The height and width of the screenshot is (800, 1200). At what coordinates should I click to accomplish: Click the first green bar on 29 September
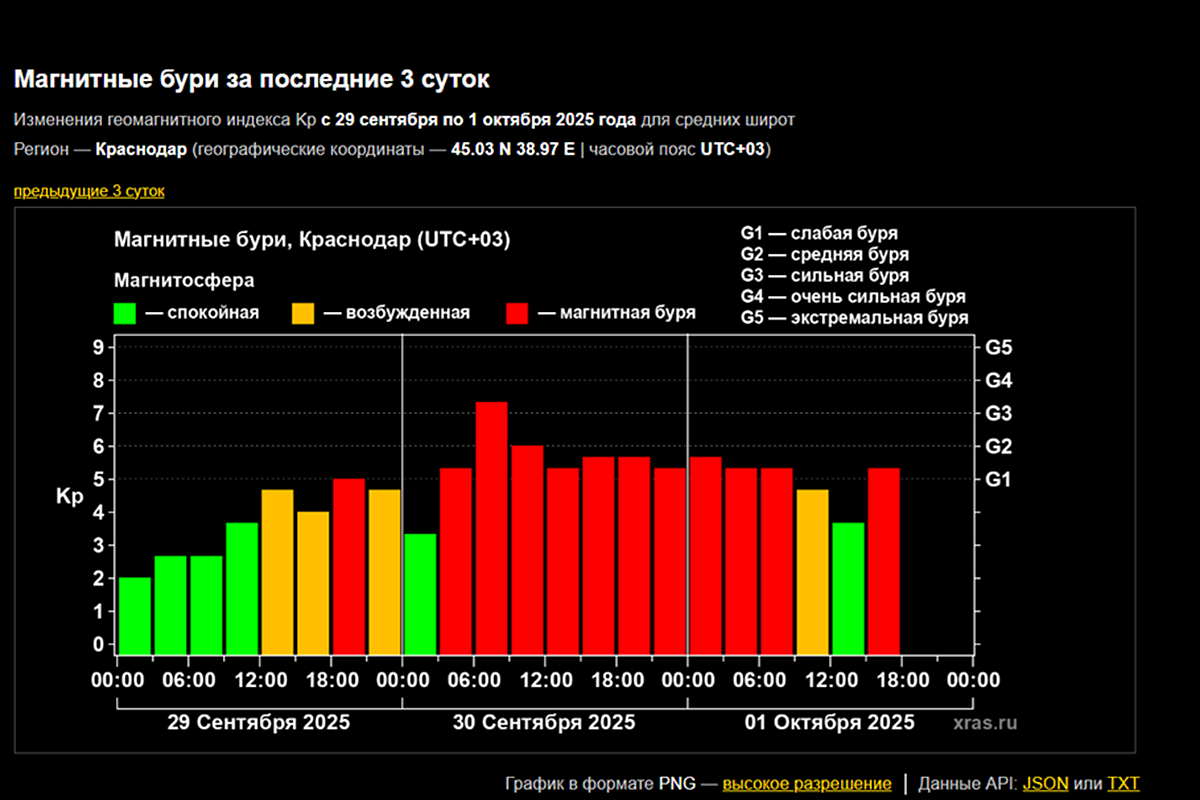pyautogui.click(x=135, y=616)
